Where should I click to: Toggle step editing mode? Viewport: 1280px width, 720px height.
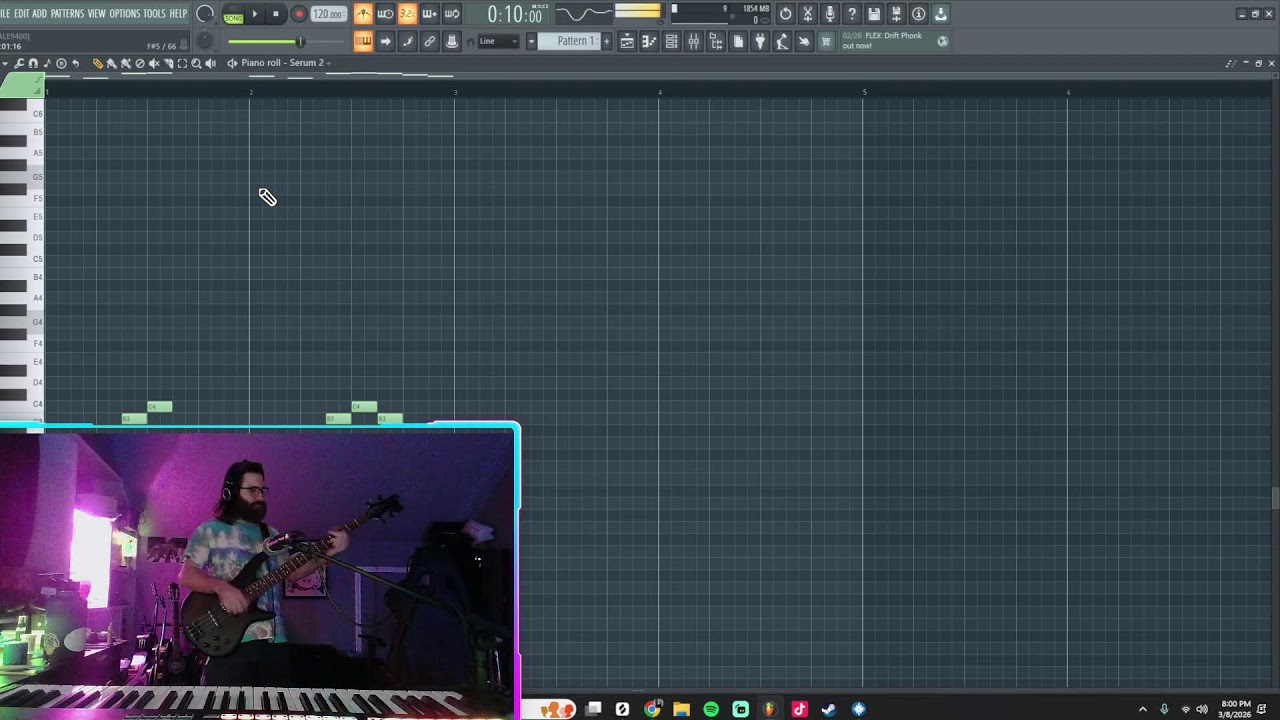pos(407,41)
